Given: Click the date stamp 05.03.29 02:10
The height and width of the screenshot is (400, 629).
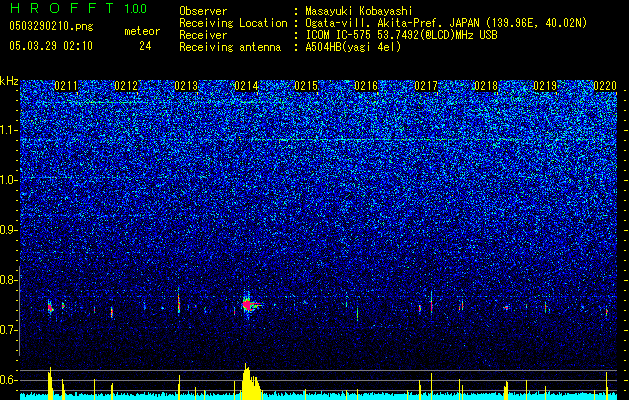Looking at the screenshot, I should 51,46.
